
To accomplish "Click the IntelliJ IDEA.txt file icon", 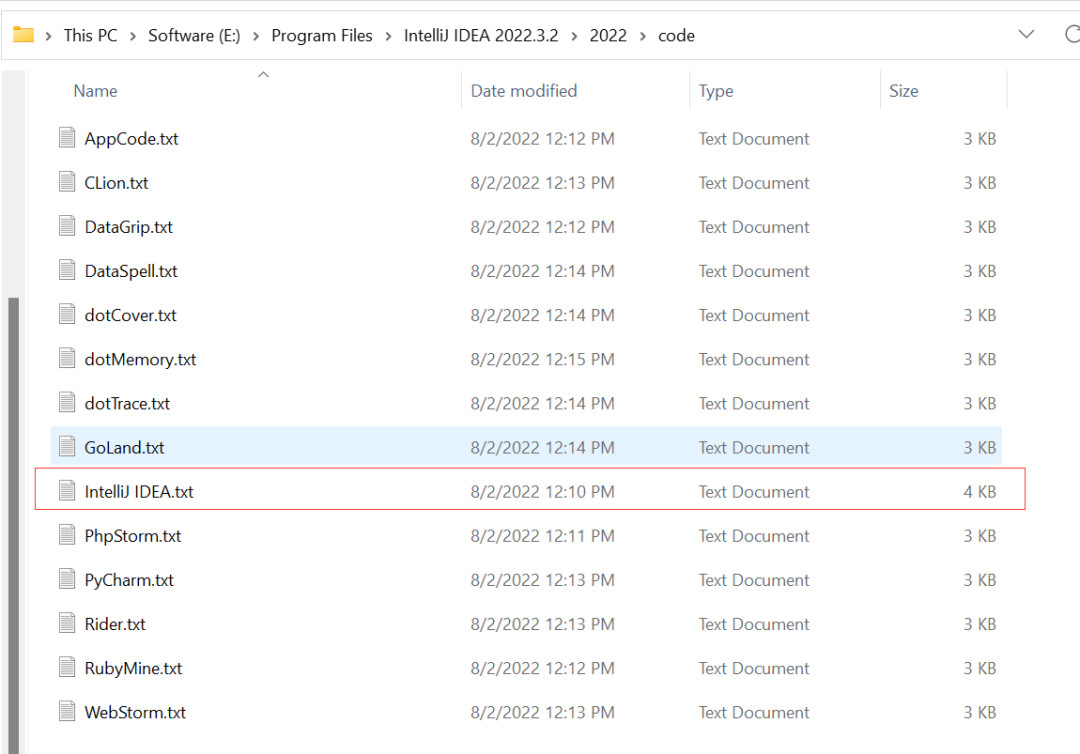I will coord(67,490).
